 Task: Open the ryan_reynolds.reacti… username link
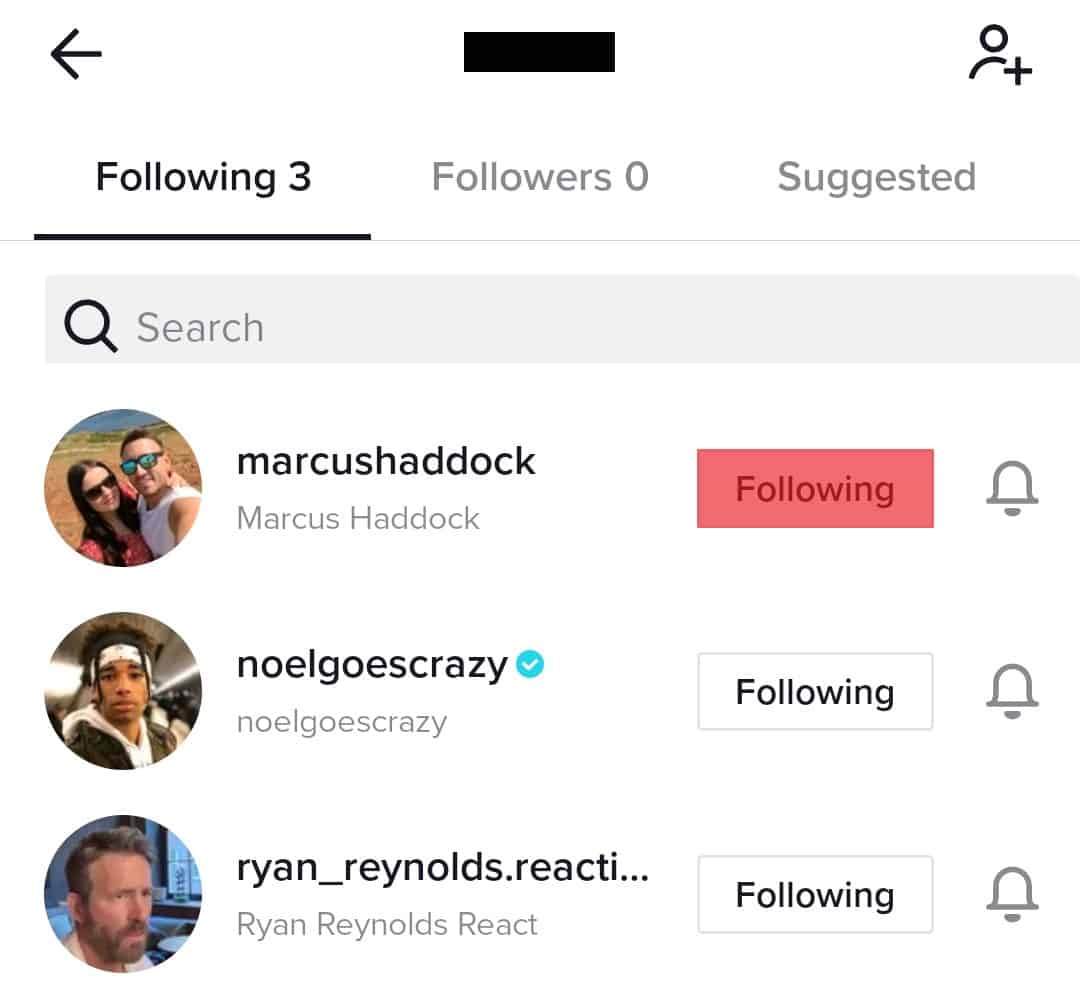[x=443, y=868]
